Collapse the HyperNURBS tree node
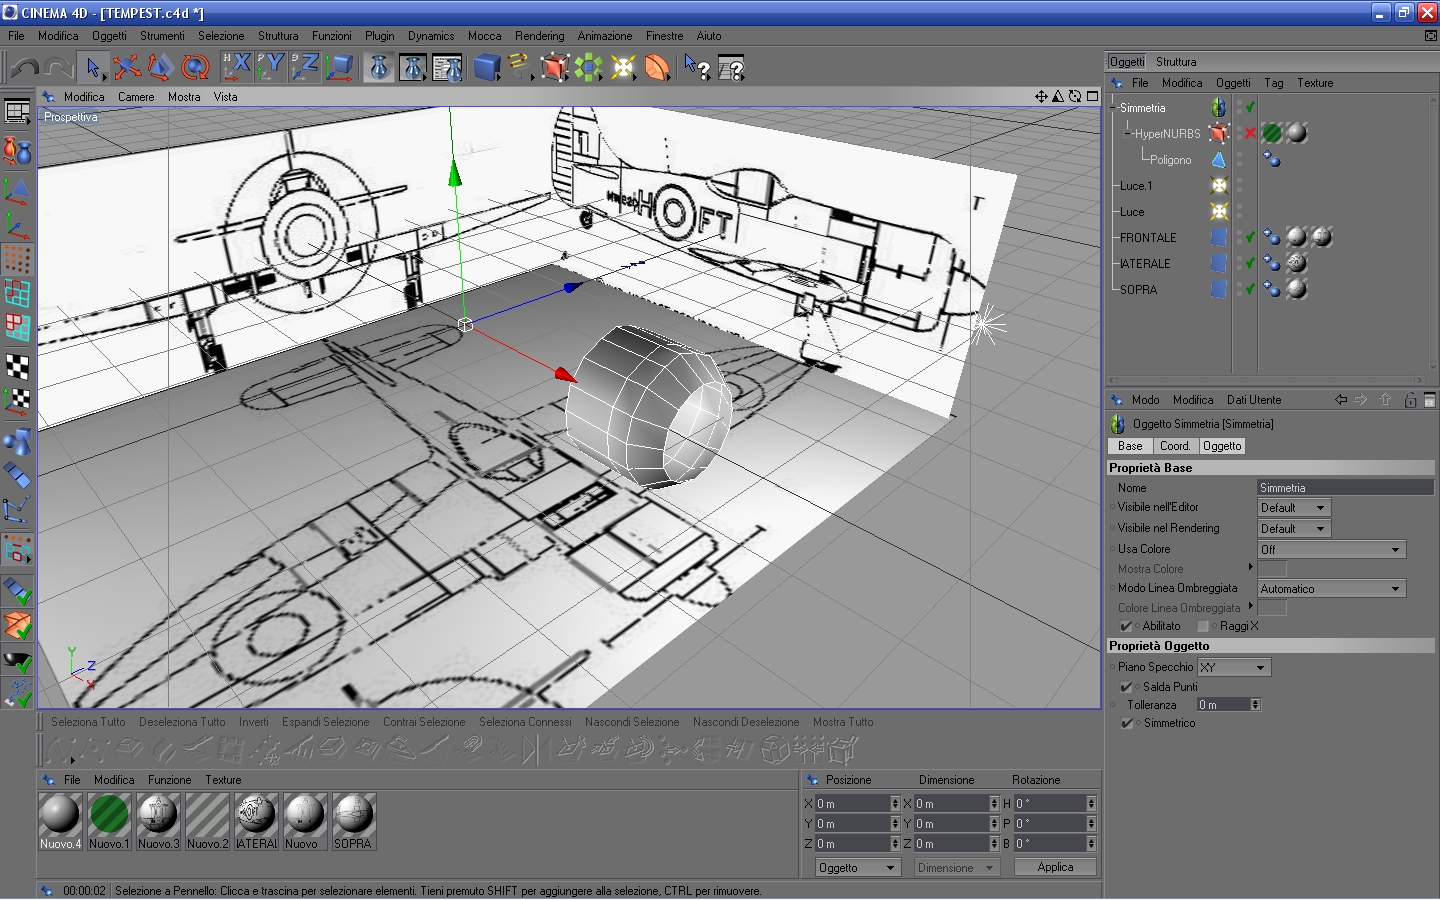This screenshot has height=900, width=1440. pyautogui.click(x=1128, y=133)
